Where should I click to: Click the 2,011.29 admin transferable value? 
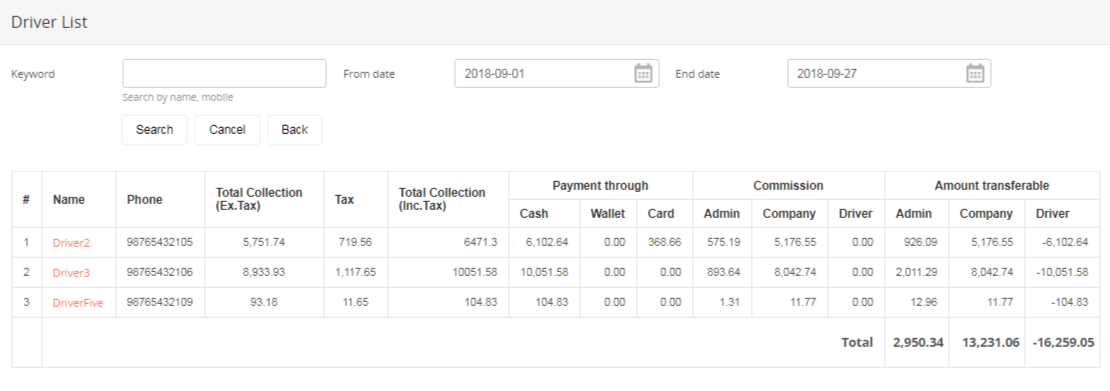click(917, 273)
